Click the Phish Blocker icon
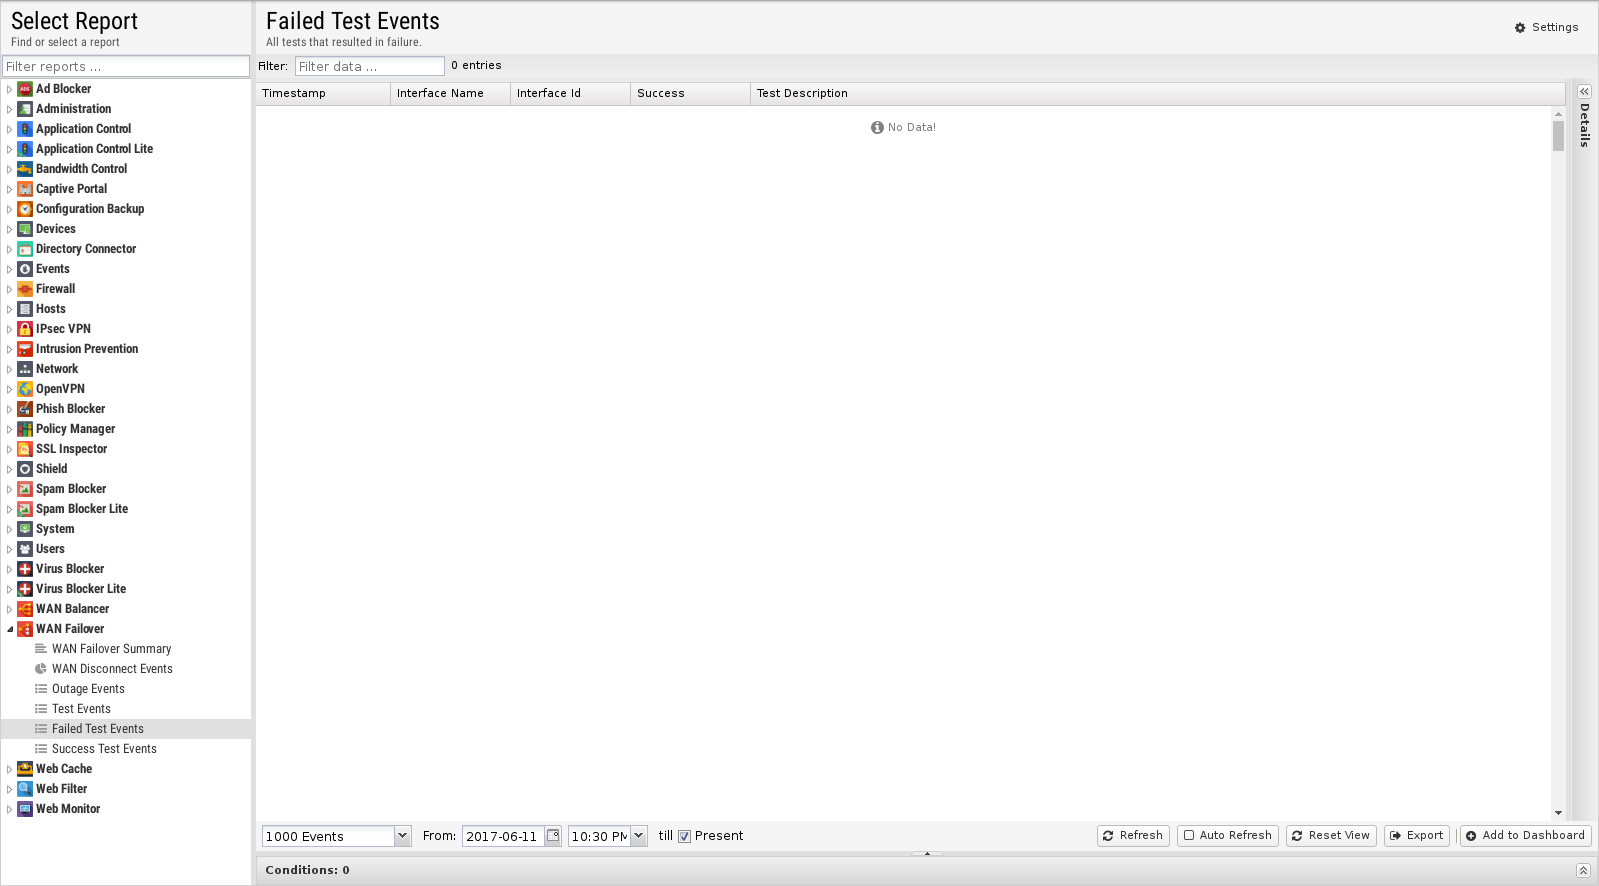The height and width of the screenshot is (886, 1599). pyautogui.click(x=25, y=409)
